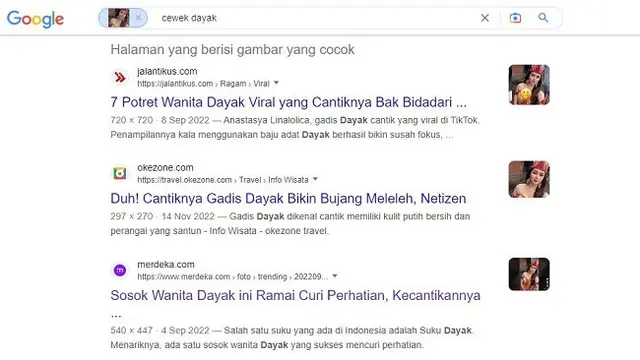Remove the image chip from search box

(x=138, y=18)
